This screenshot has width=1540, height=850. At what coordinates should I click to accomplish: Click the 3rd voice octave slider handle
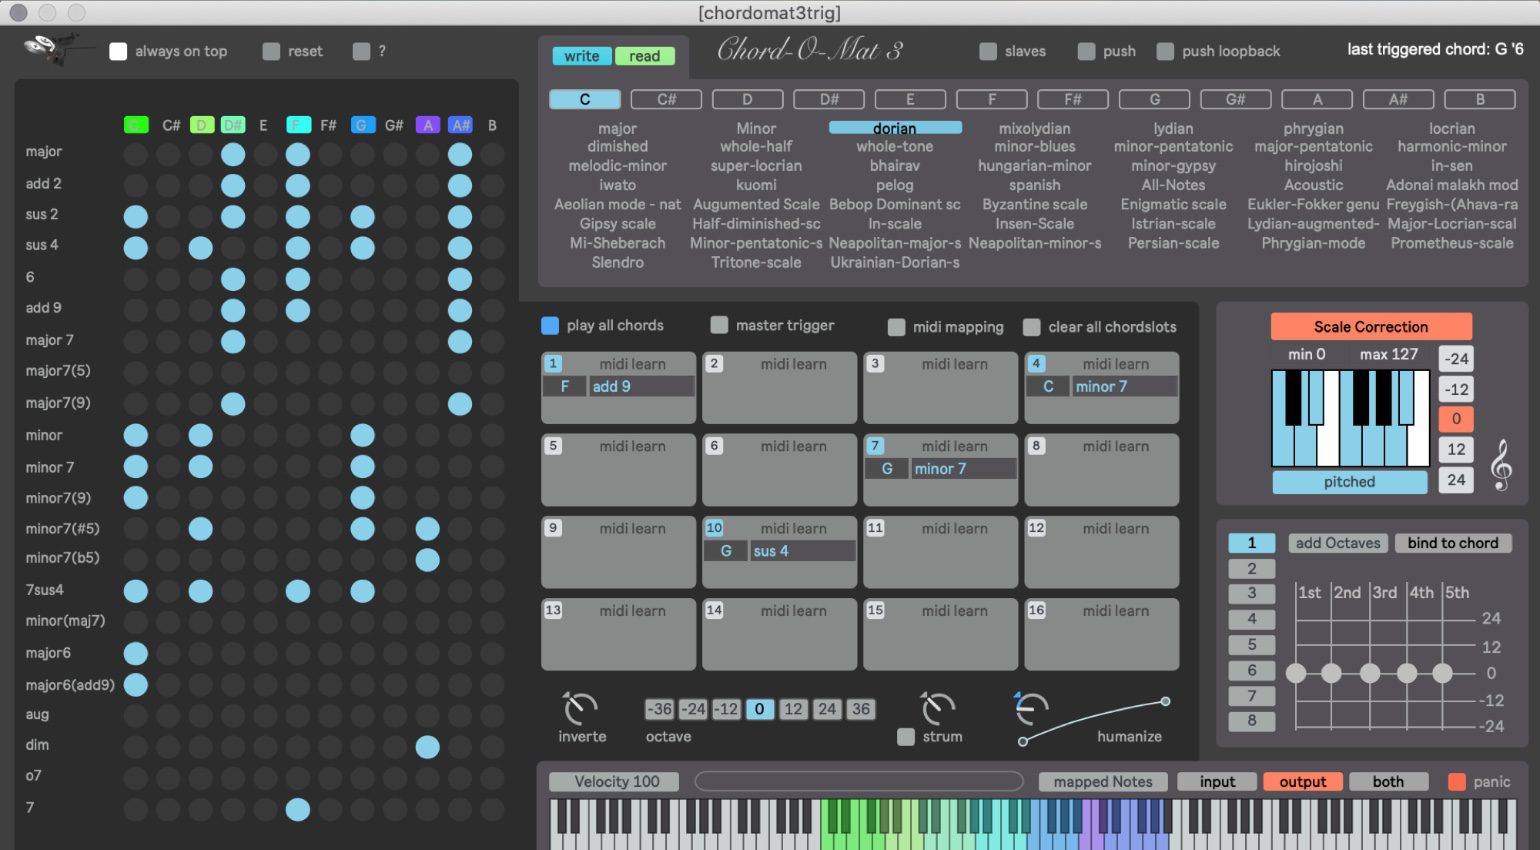1370,673
